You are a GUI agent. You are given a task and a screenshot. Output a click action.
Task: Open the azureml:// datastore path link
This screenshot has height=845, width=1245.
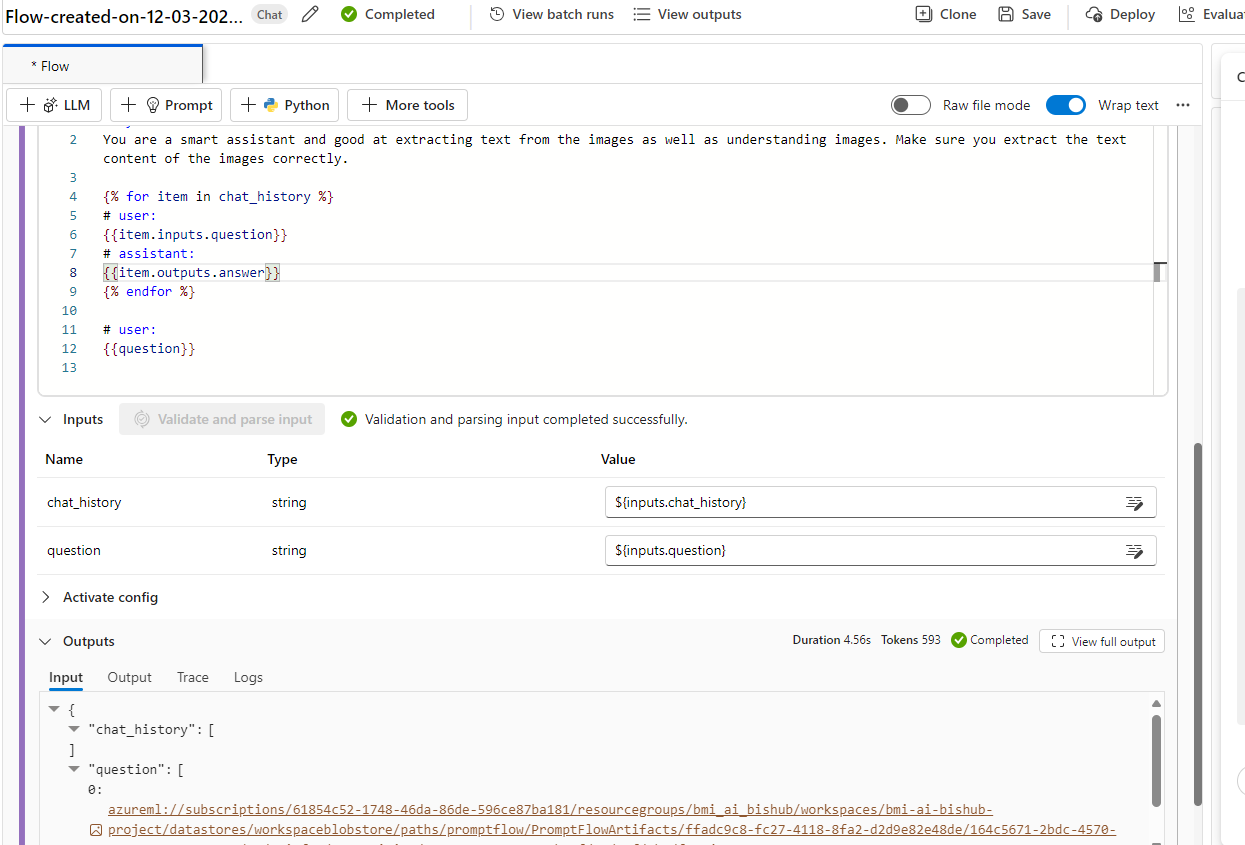(612, 819)
